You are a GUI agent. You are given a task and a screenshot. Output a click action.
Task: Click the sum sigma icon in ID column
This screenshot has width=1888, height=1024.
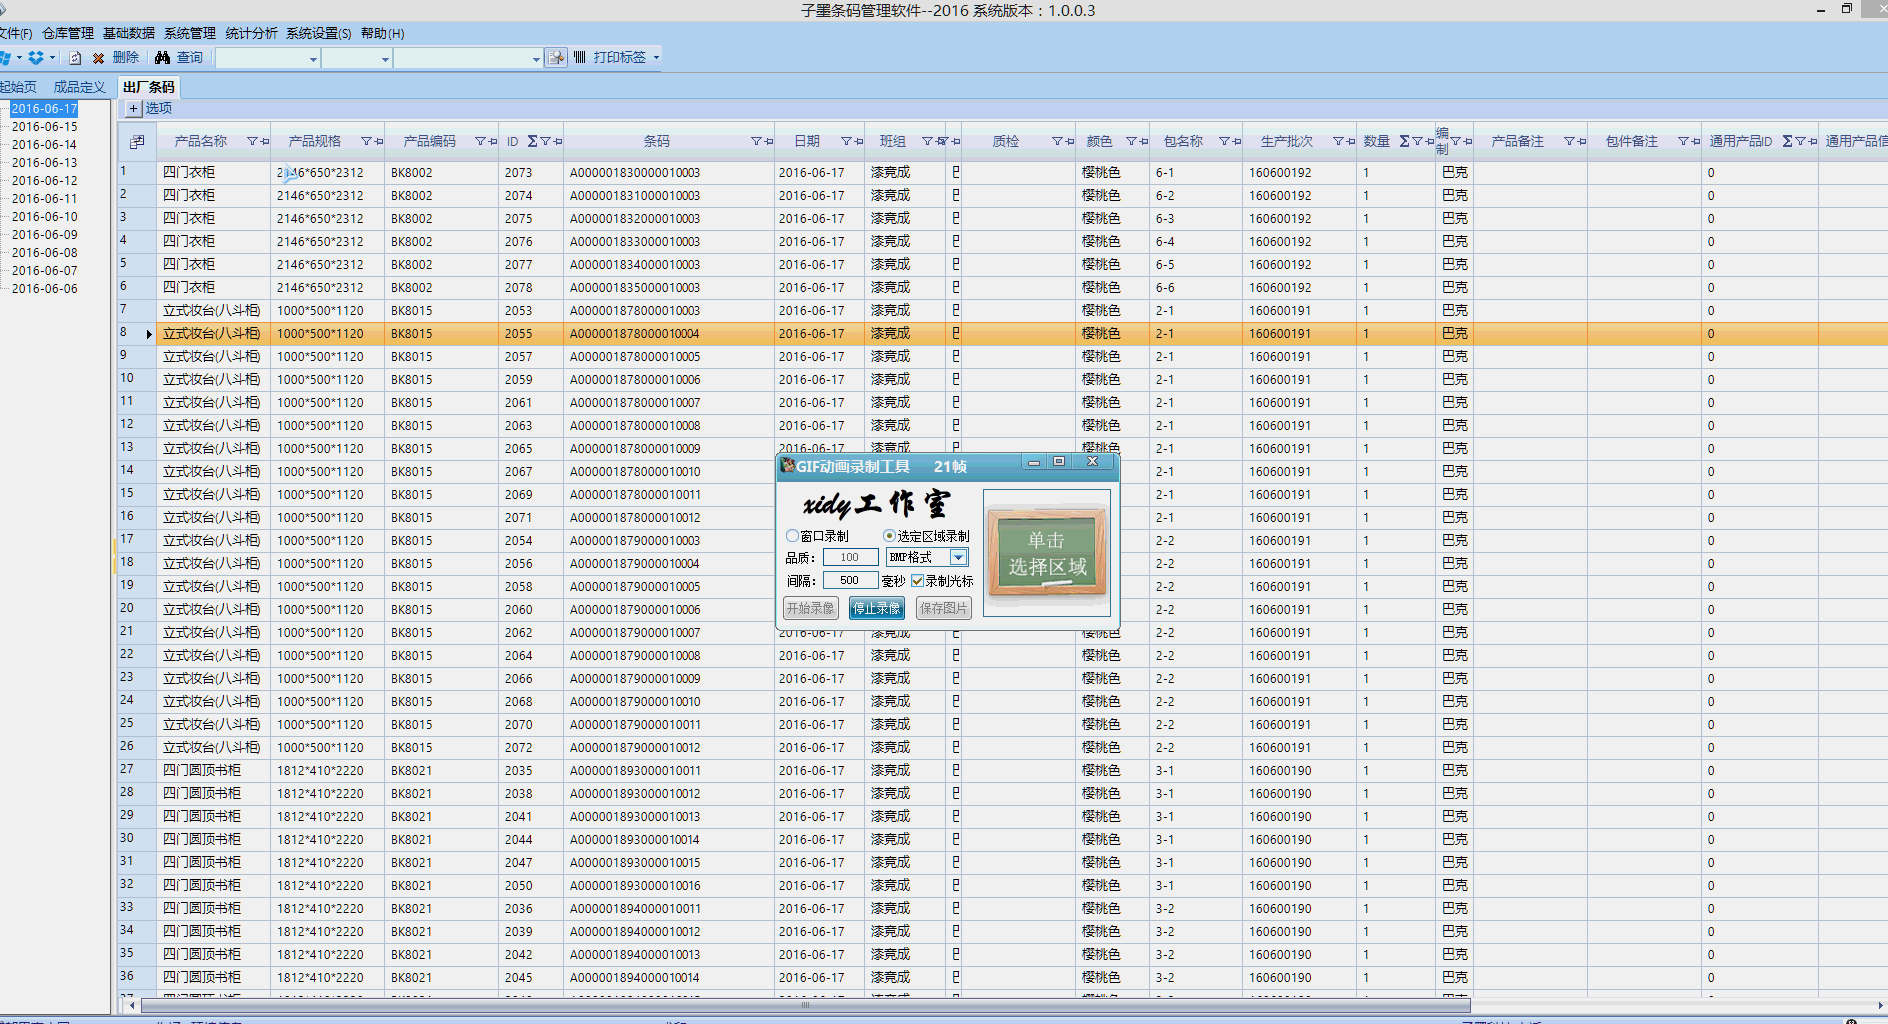[532, 142]
